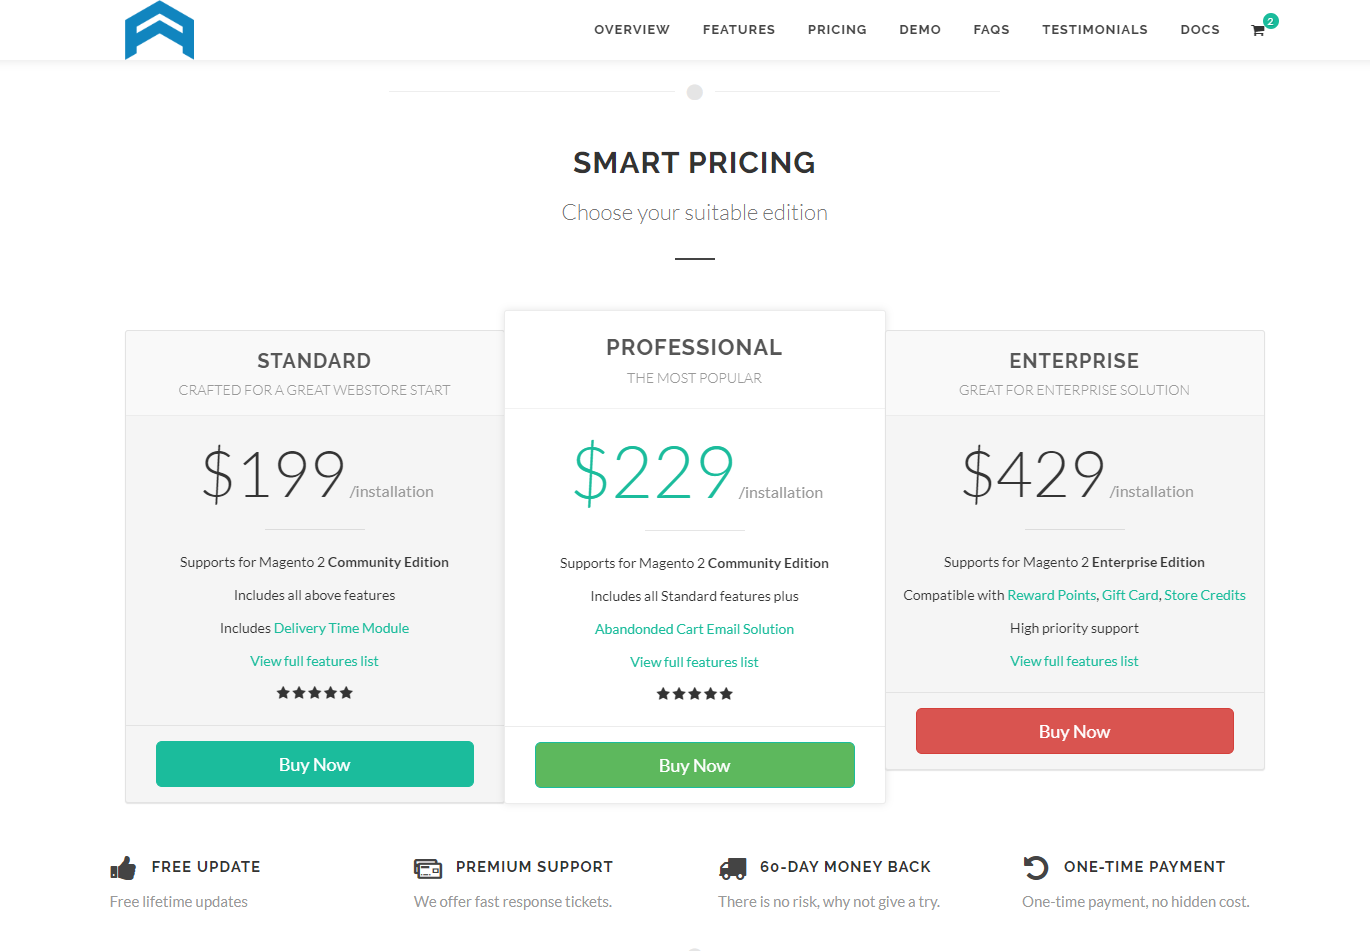Click the blue site logo

coord(159,30)
